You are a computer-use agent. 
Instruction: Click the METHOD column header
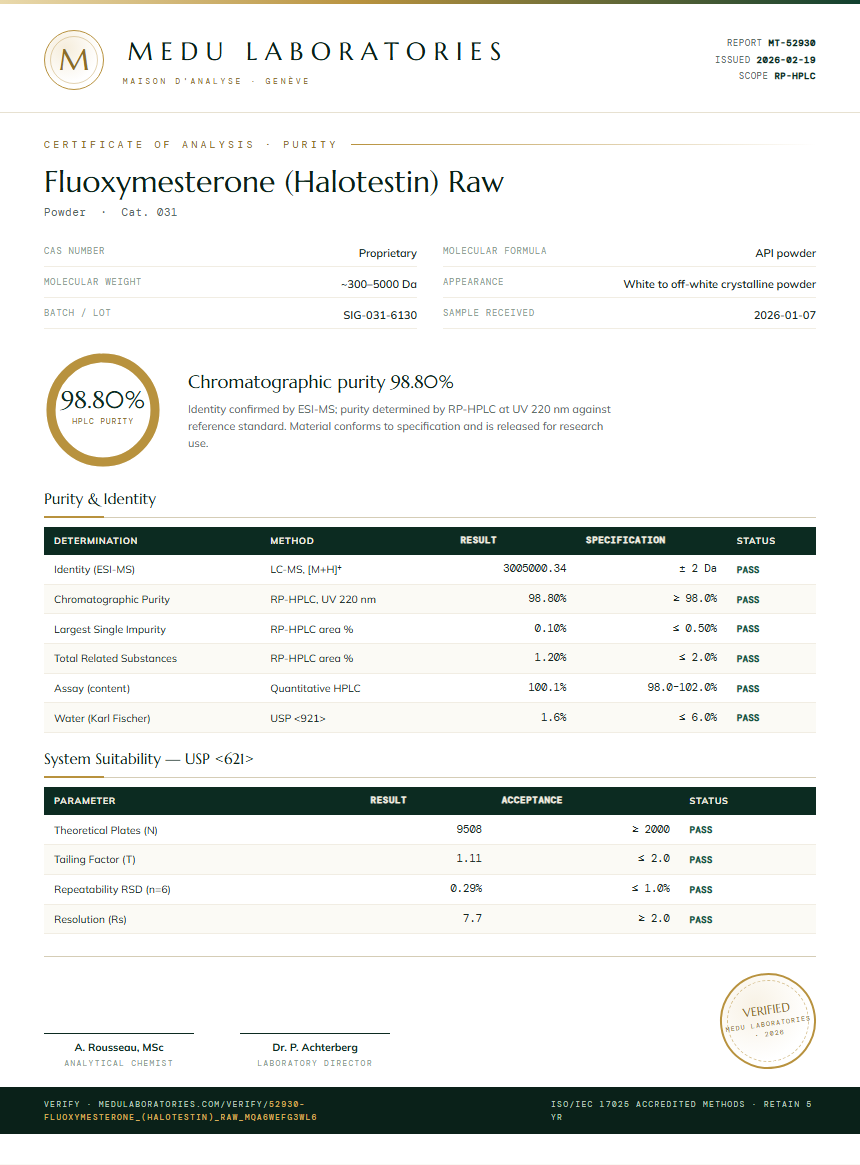coord(291,541)
